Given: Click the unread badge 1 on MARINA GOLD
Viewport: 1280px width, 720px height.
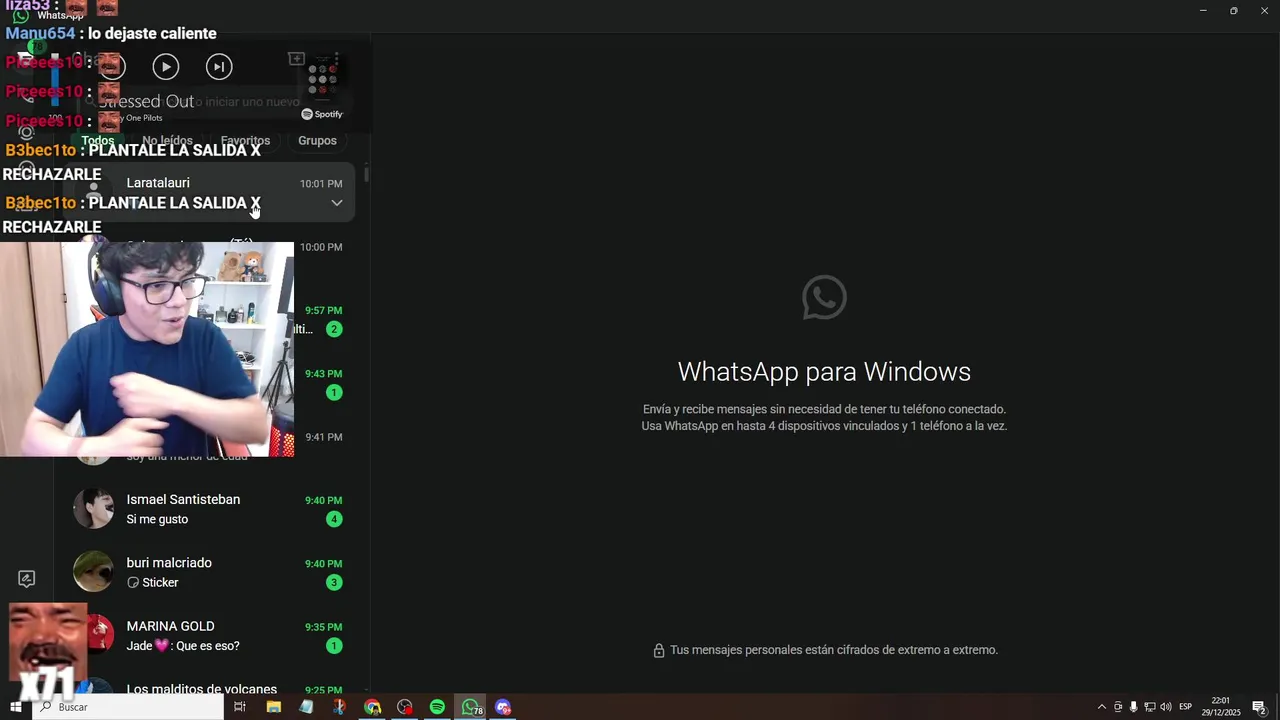Looking at the screenshot, I should pyautogui.click(x=334, y=646).
